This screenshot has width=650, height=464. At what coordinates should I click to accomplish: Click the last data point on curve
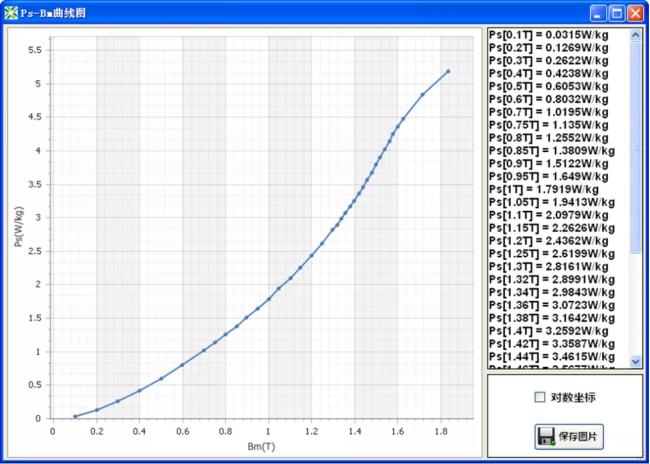coord(448,71)
